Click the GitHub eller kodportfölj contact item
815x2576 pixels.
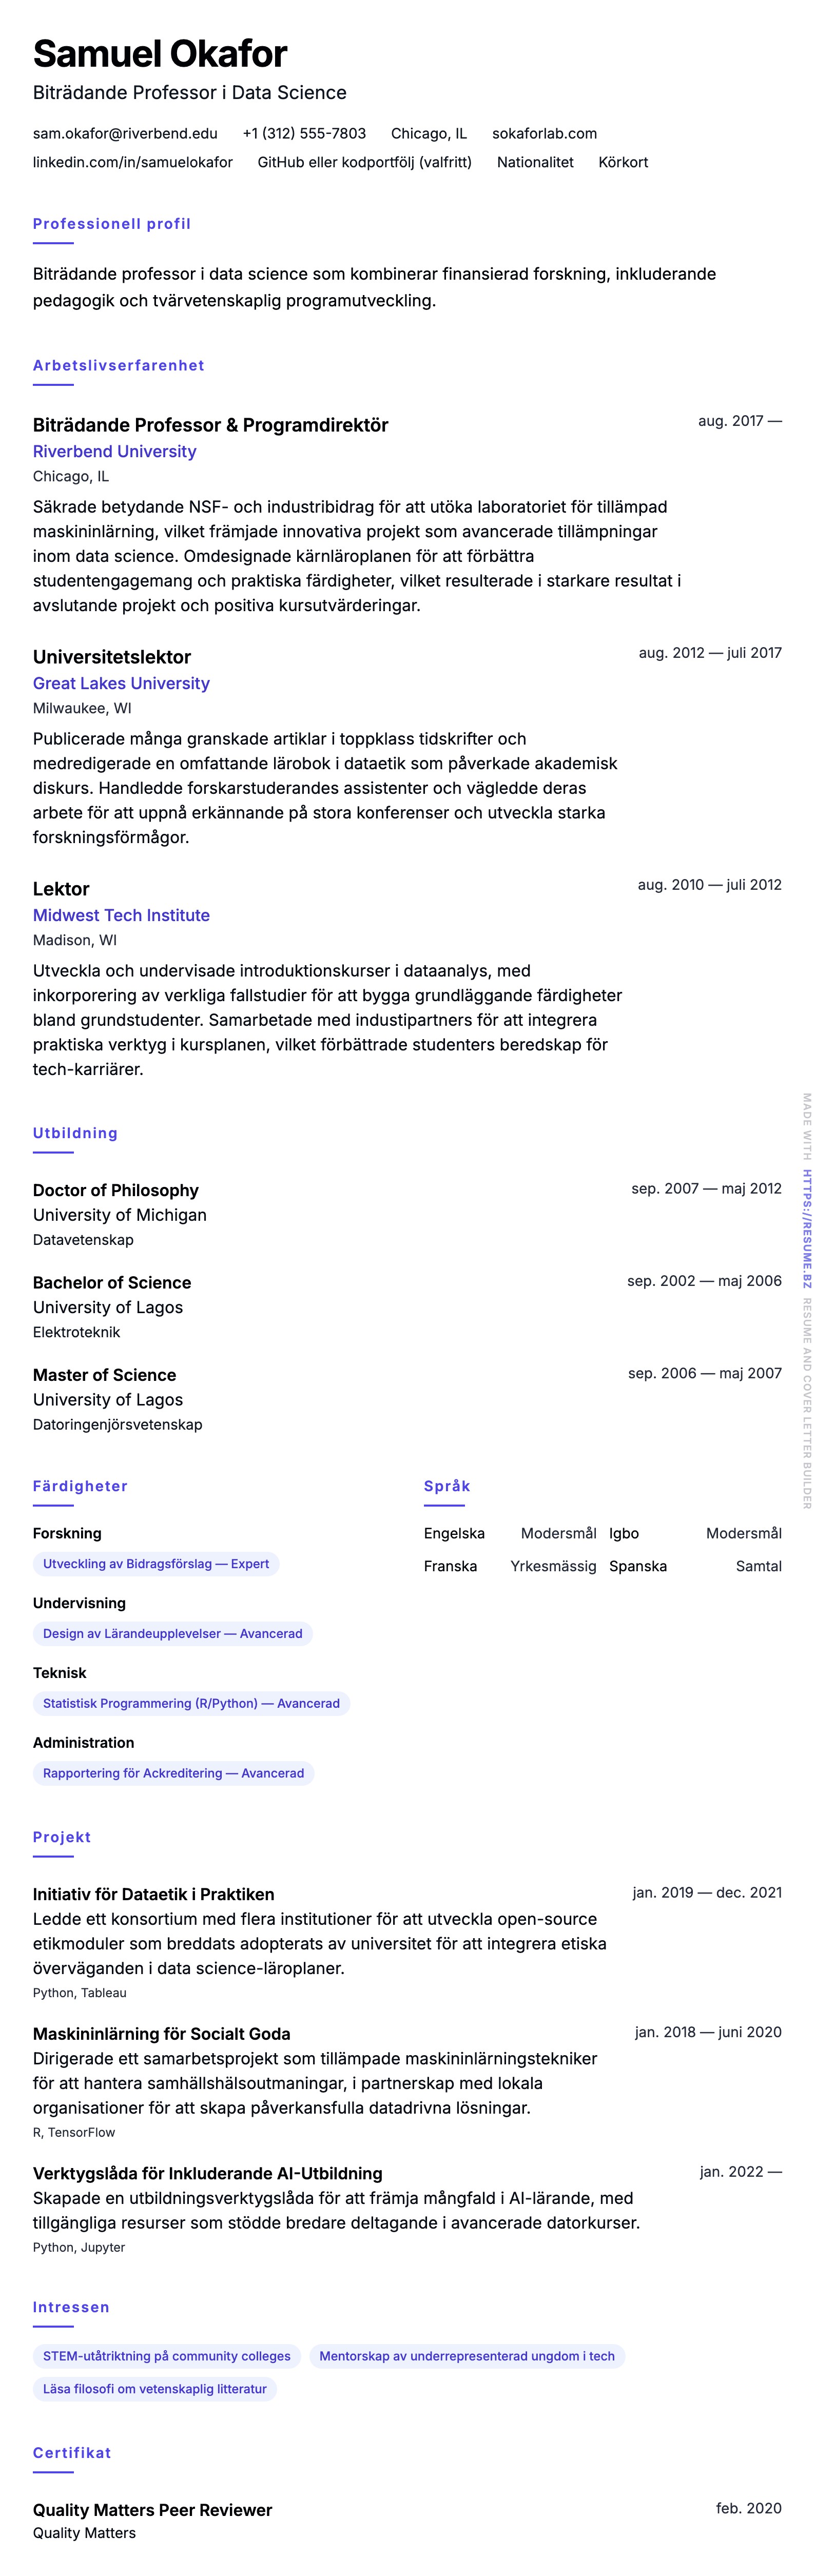click(x=364, y=162)
